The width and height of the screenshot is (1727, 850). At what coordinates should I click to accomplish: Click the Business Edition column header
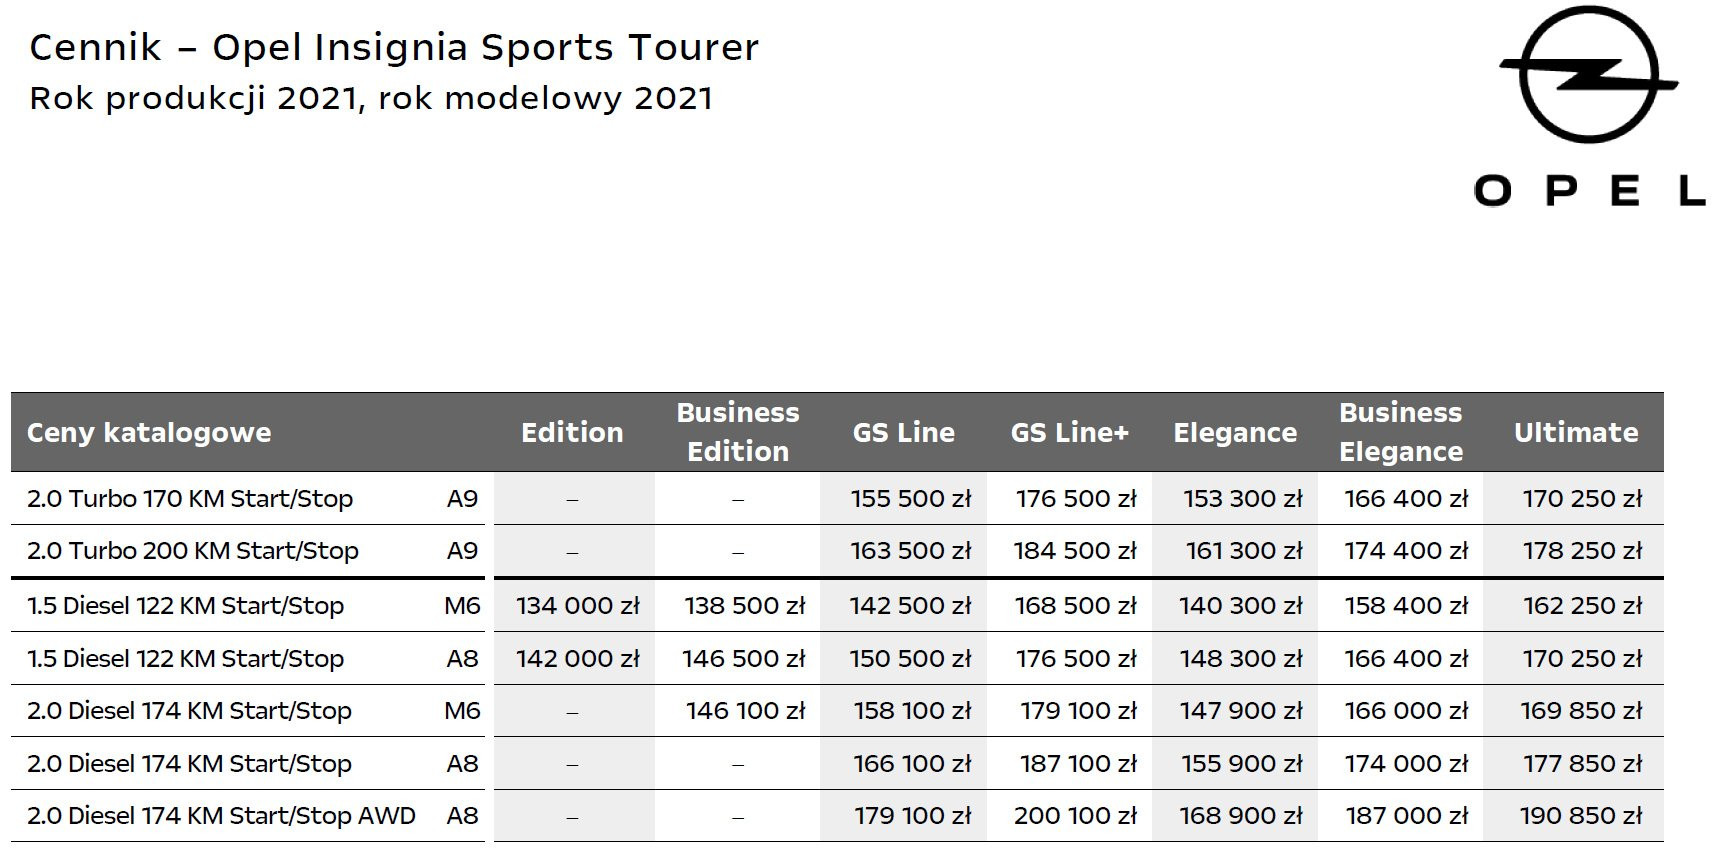(738, 432)
